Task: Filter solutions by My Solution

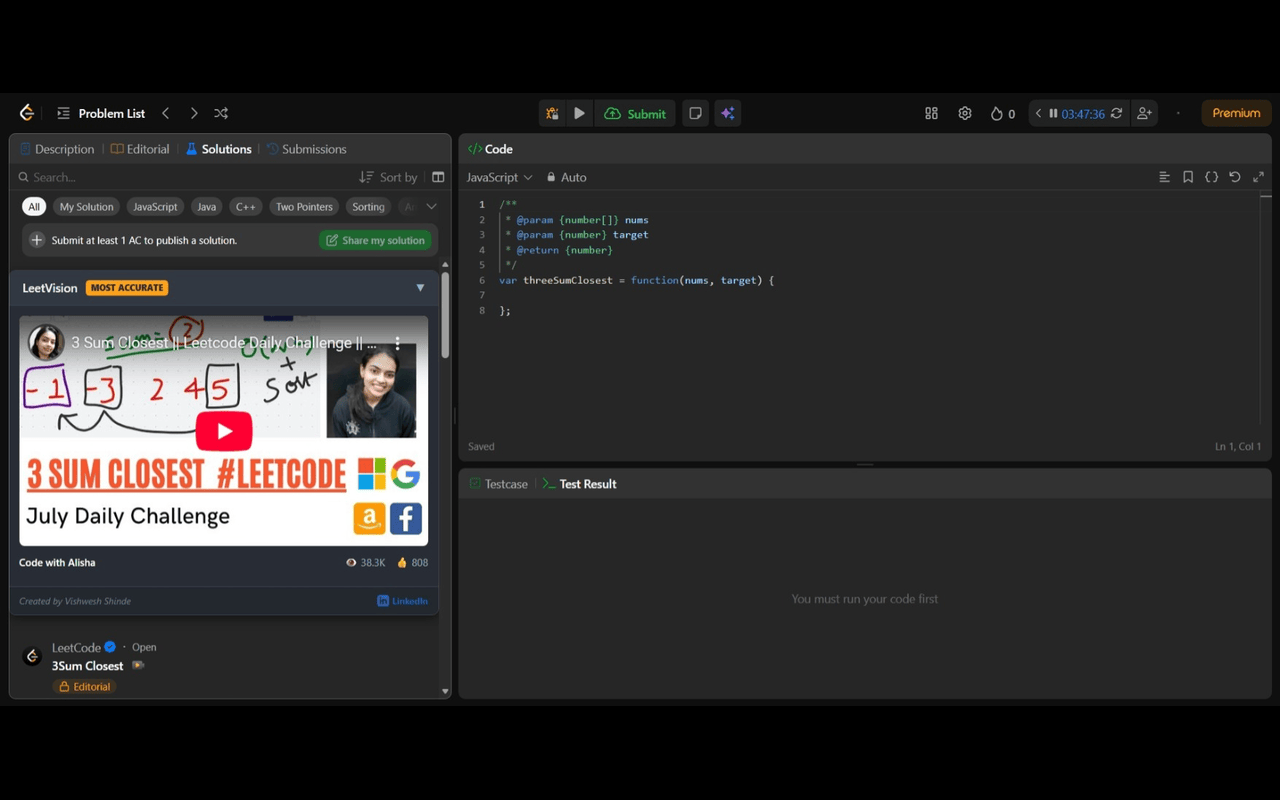Action: (x=86, y=207)
